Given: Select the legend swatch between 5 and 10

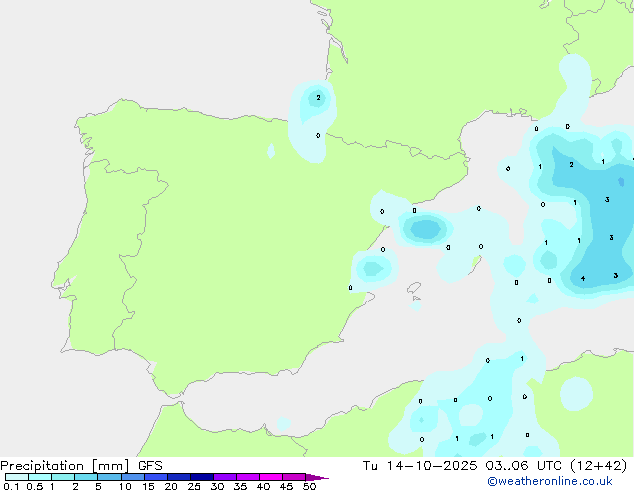Looking at the screenshot, I should pos(110,477).
